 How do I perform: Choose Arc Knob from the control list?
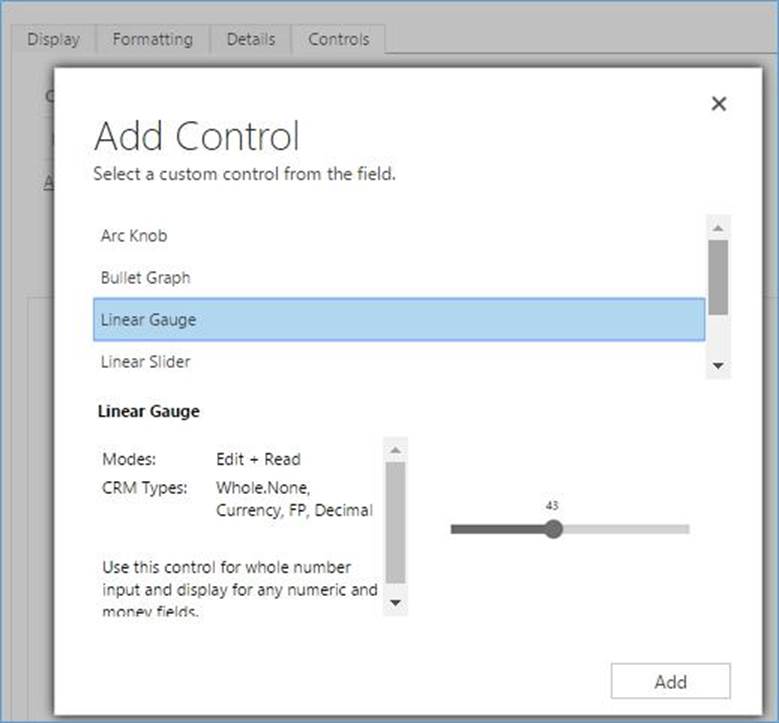pyautogui.click(x=134, y=236)
